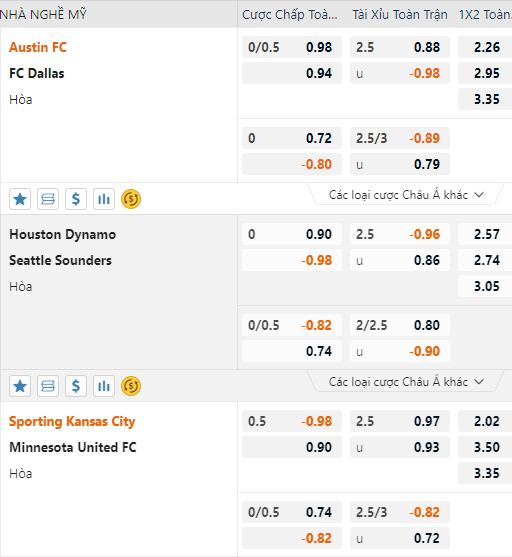
Task: Add Austin FC match to favorites star
Action: (x=20, y=199)
